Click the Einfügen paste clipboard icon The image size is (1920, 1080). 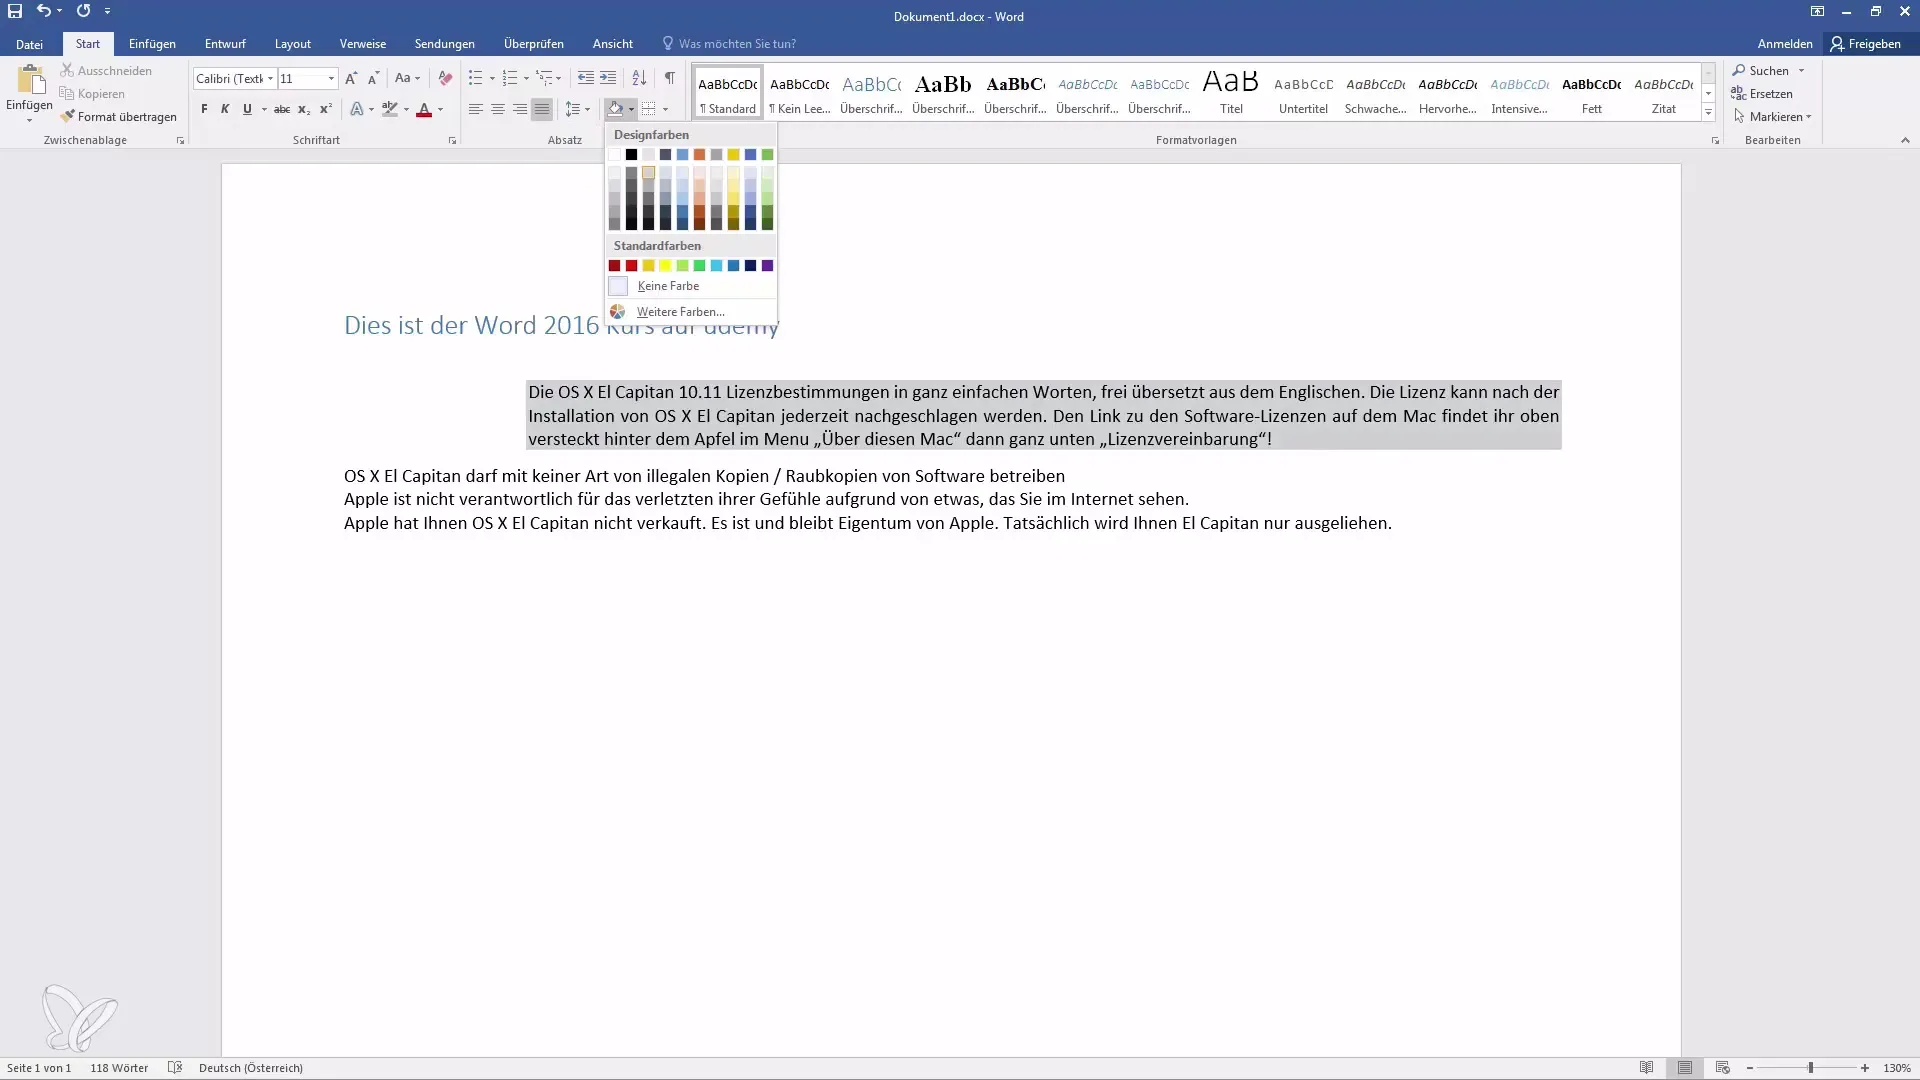[30, 80]
